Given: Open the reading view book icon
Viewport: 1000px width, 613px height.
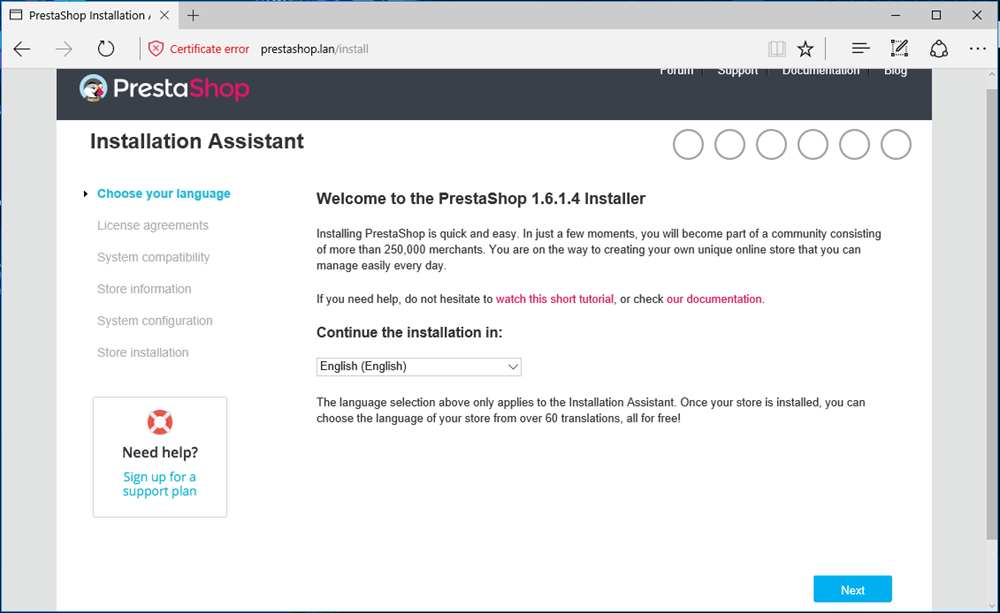Looking at the screenshot, I should (777, 49).
